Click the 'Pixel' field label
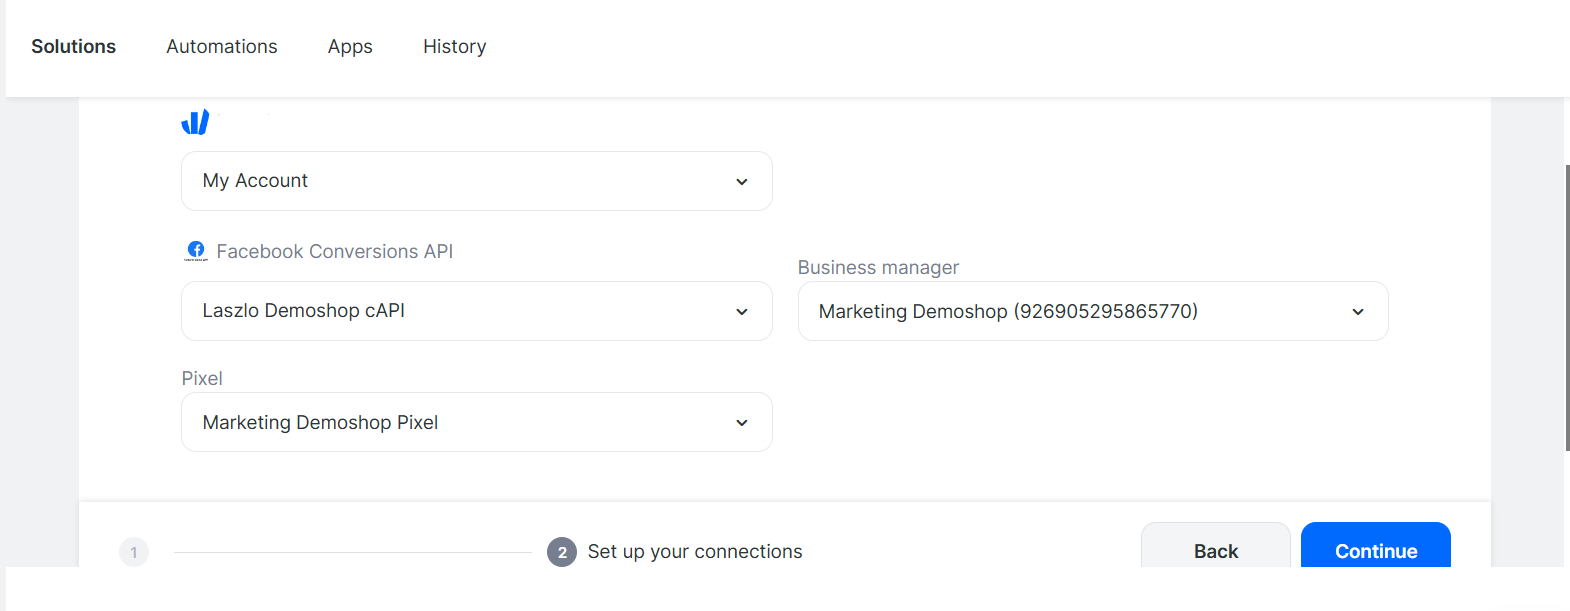This screenshot has height=611, width=1570. 202,379
